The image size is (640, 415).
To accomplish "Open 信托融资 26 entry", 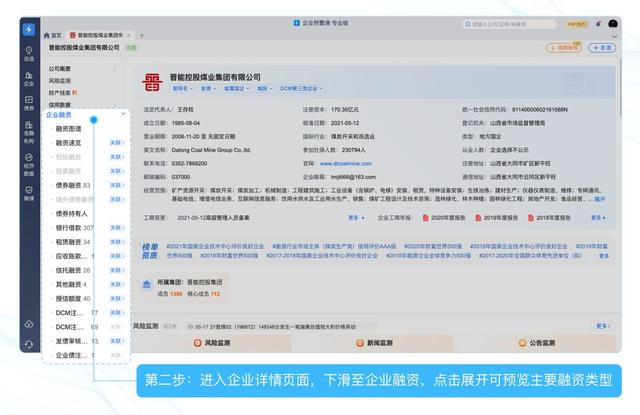I will [x=73, y=271].
